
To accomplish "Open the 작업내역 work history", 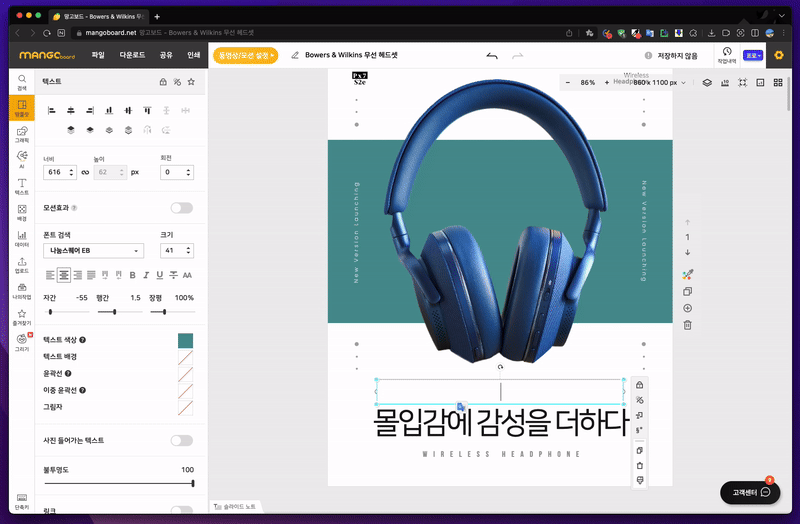I will (x=727, y=55).
